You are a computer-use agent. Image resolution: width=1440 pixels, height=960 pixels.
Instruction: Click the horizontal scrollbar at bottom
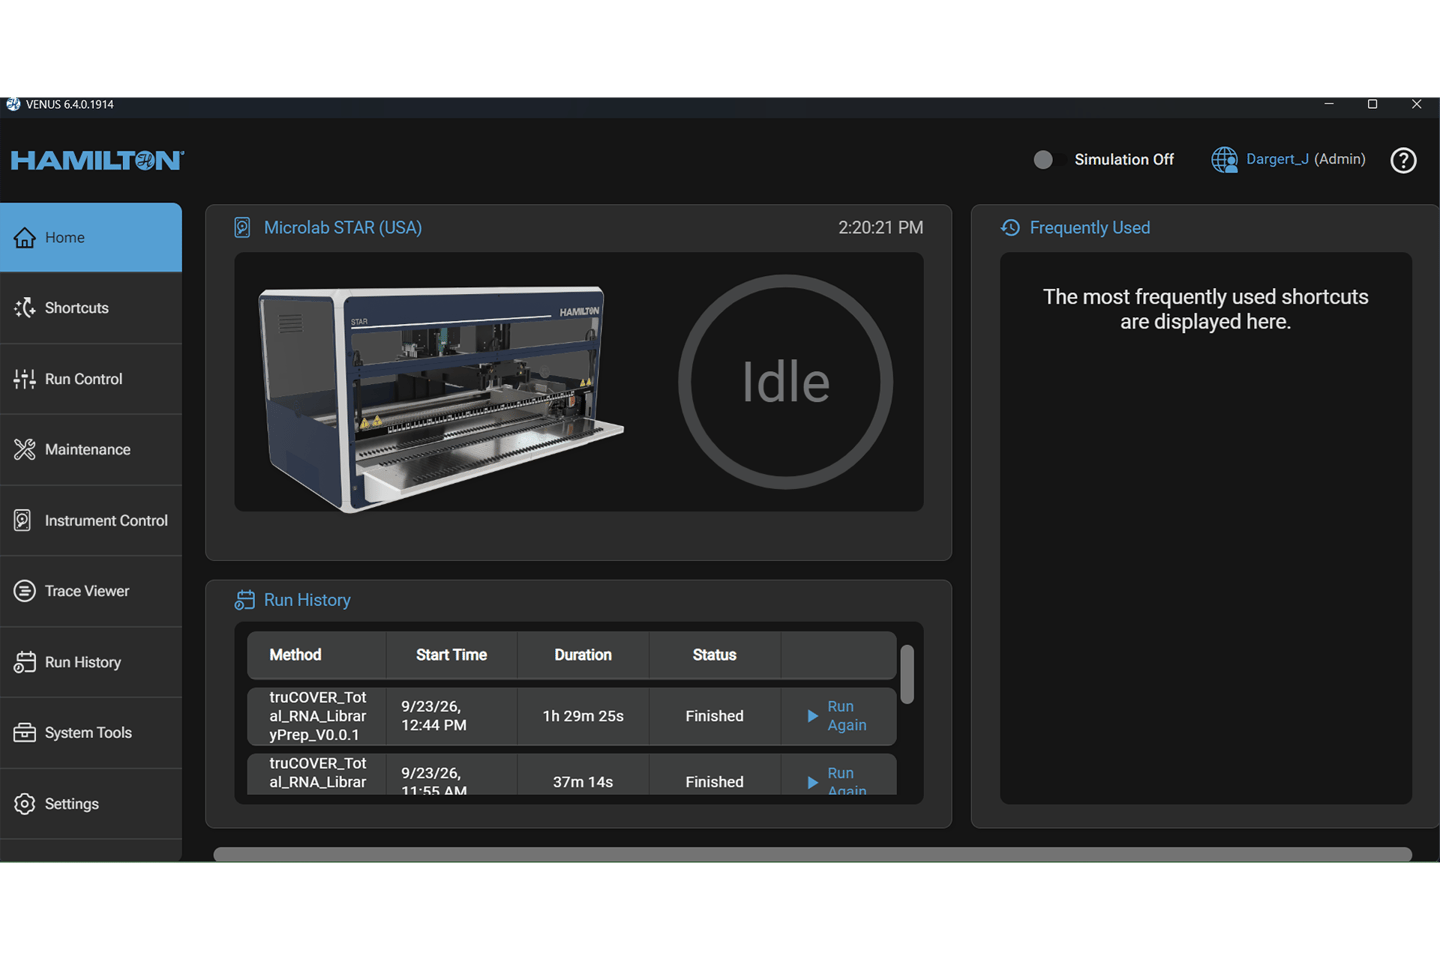coord(812,855)
